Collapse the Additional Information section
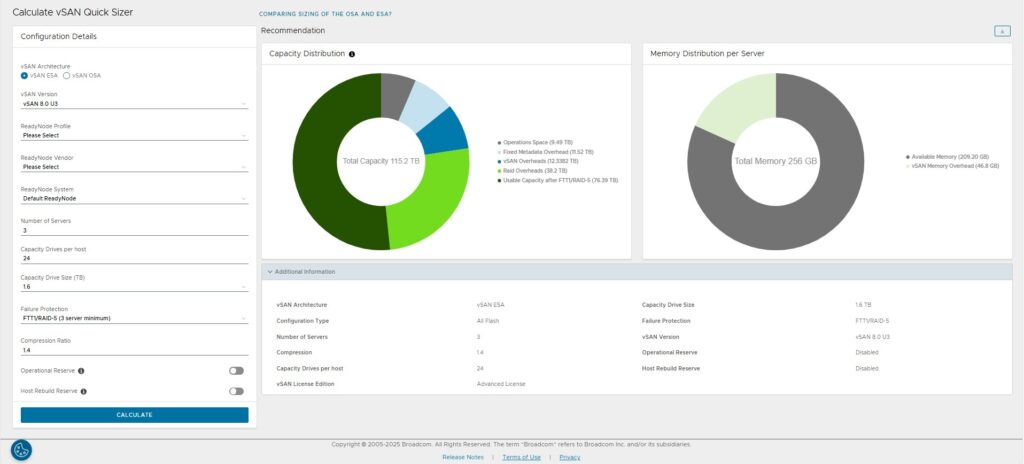 coord(637,271)
